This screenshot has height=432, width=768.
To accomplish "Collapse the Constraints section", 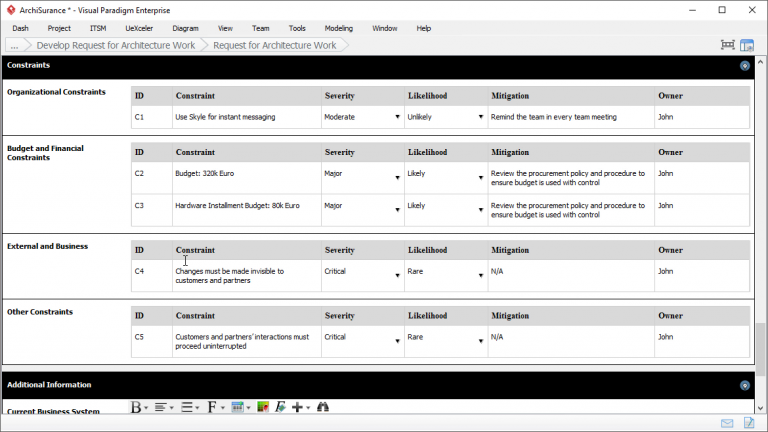I will pos(744,65).
